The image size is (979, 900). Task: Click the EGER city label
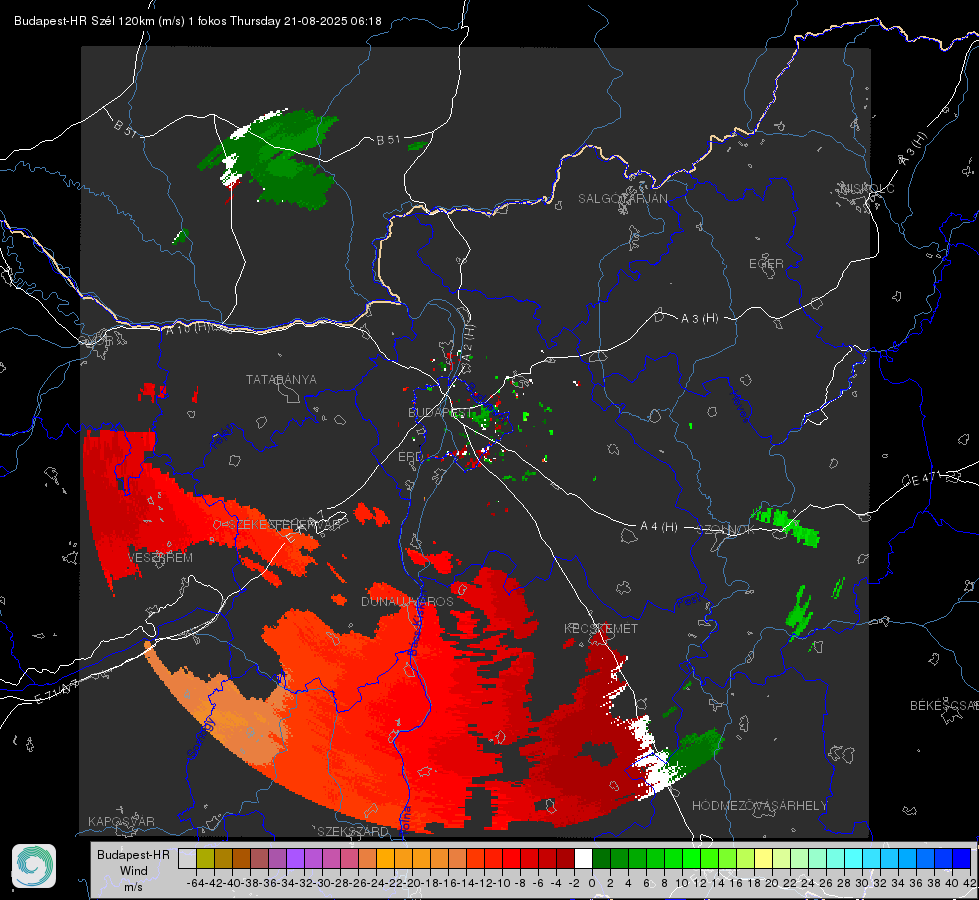tap(766, 264)
